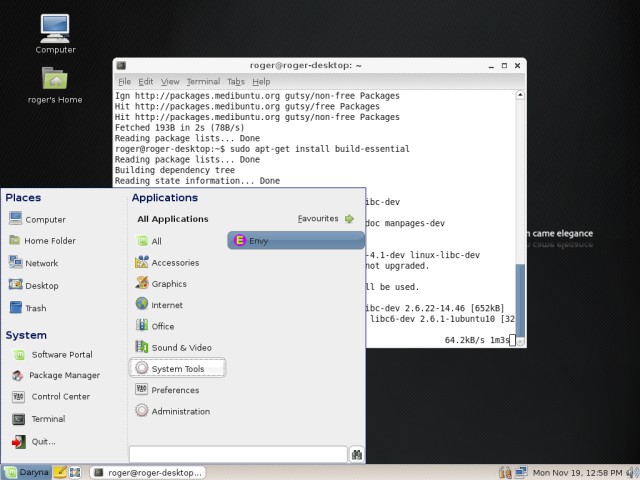Click the network tray icon
Image resolution: width=640 pixels, height=480 pixels.
pyautogui.click(x=521, y=473)
